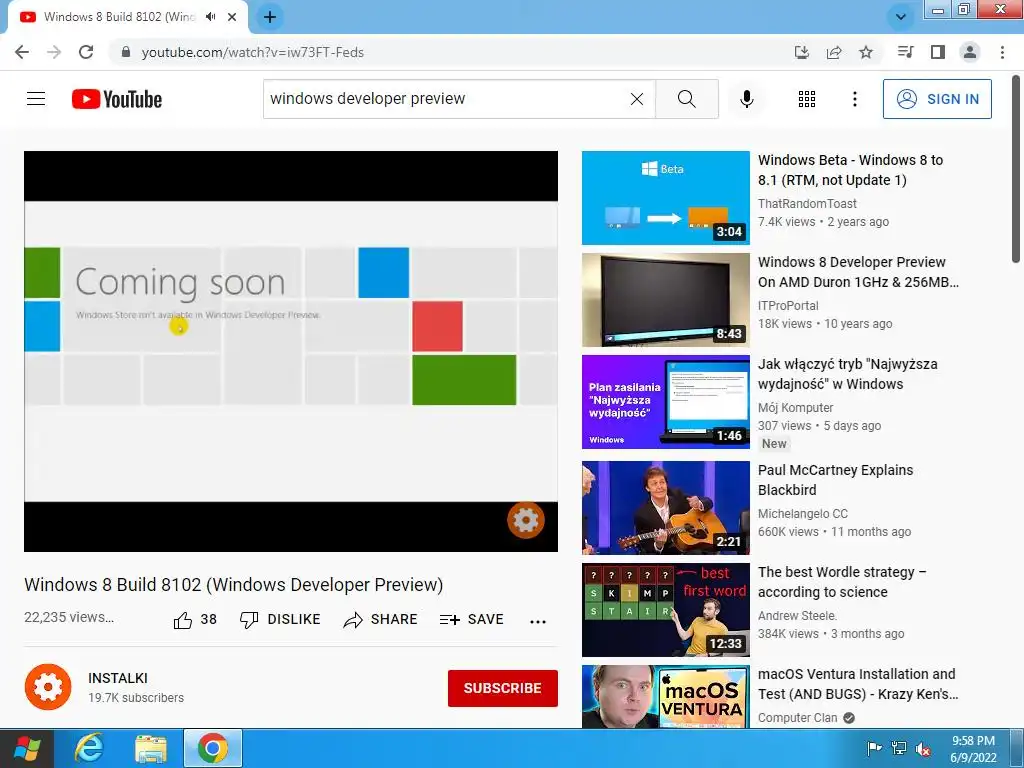Start voice search with microphone icon

[746, 99]
